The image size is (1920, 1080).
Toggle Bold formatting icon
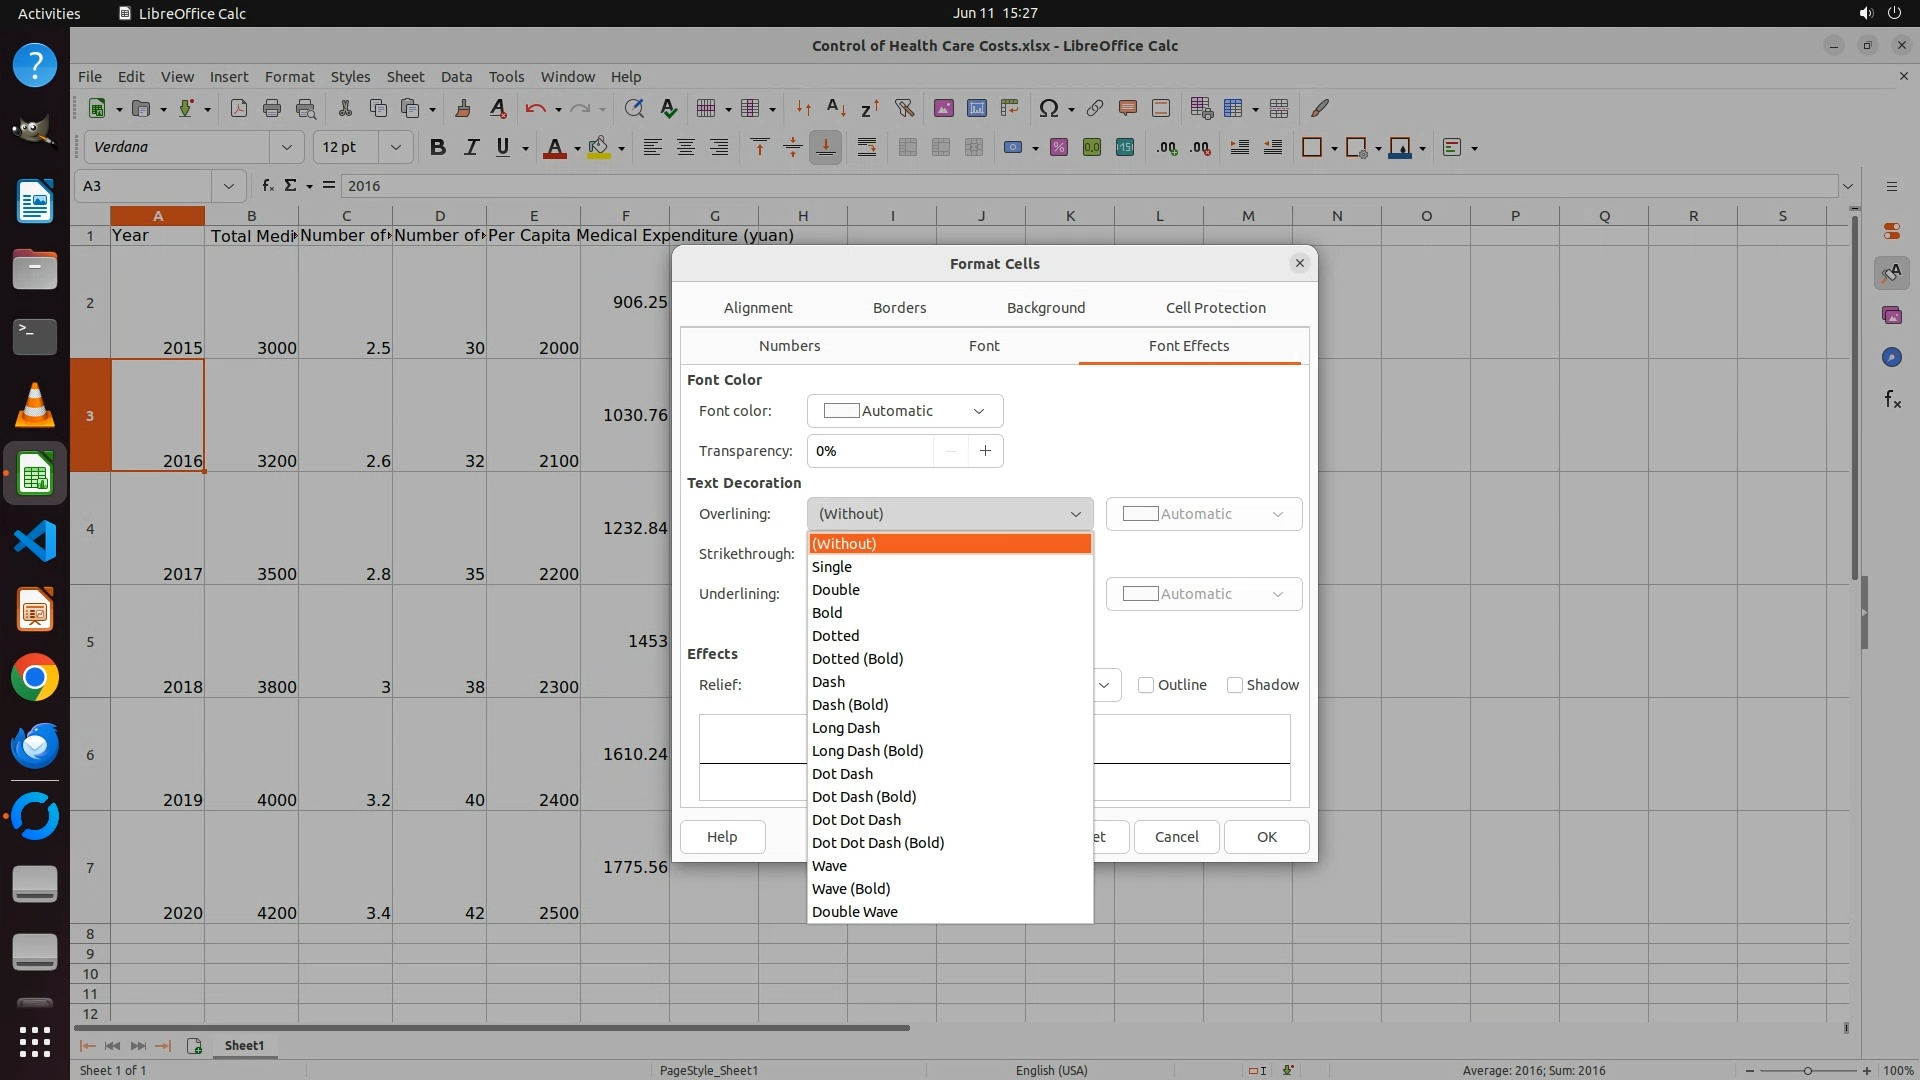[437, 147]
